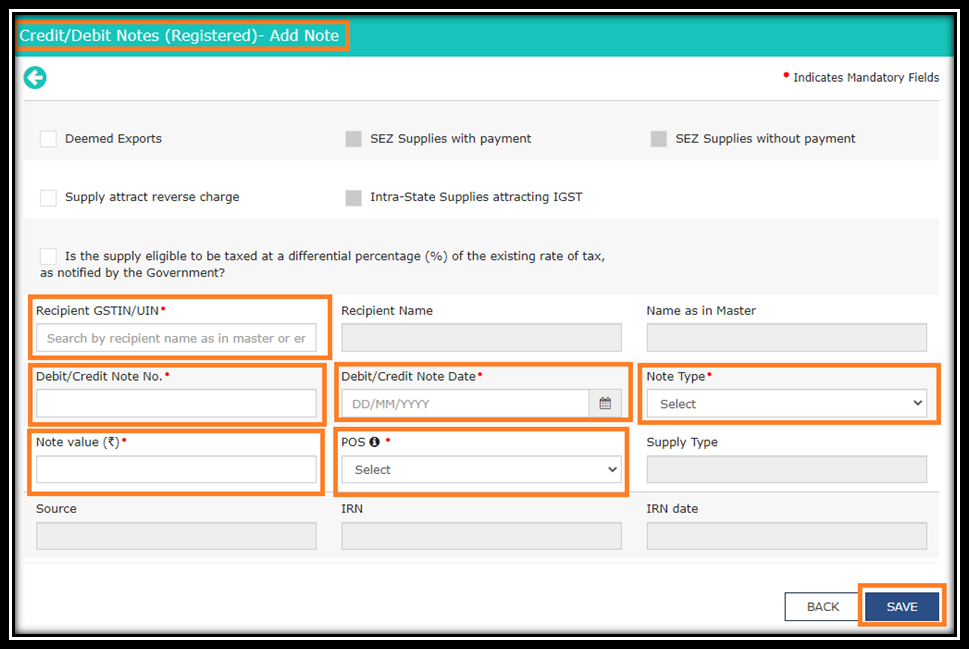This screenshot has height=649, width=969.
Task: Open the calendar date picker icon
Action: pyautogui.click(x=605, y=404)
